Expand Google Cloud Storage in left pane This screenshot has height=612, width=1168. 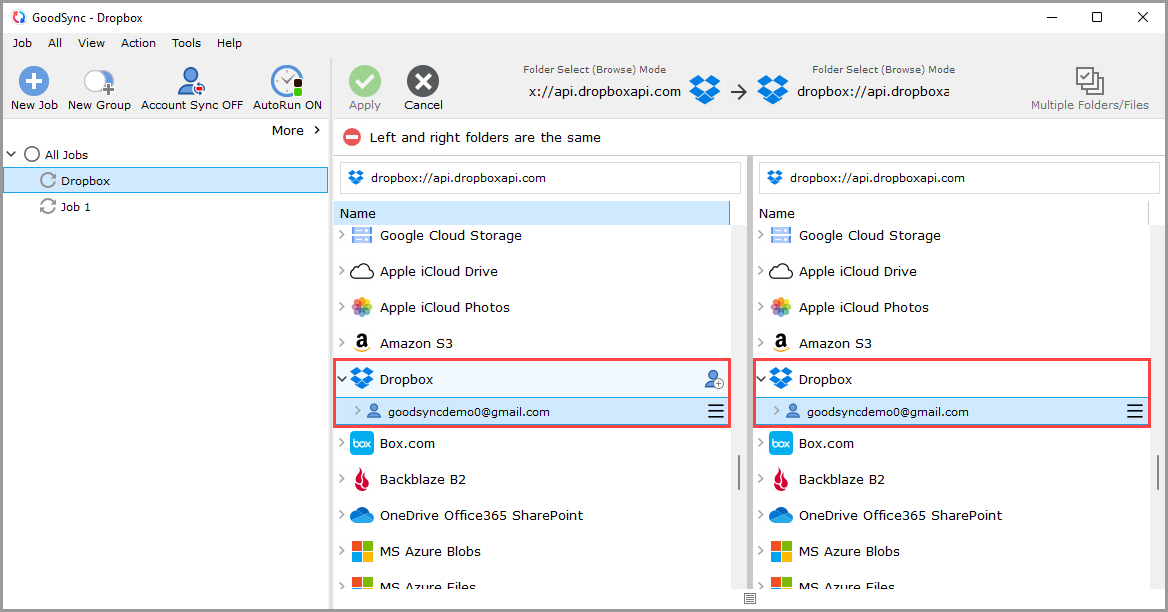(x=342, y=235)
